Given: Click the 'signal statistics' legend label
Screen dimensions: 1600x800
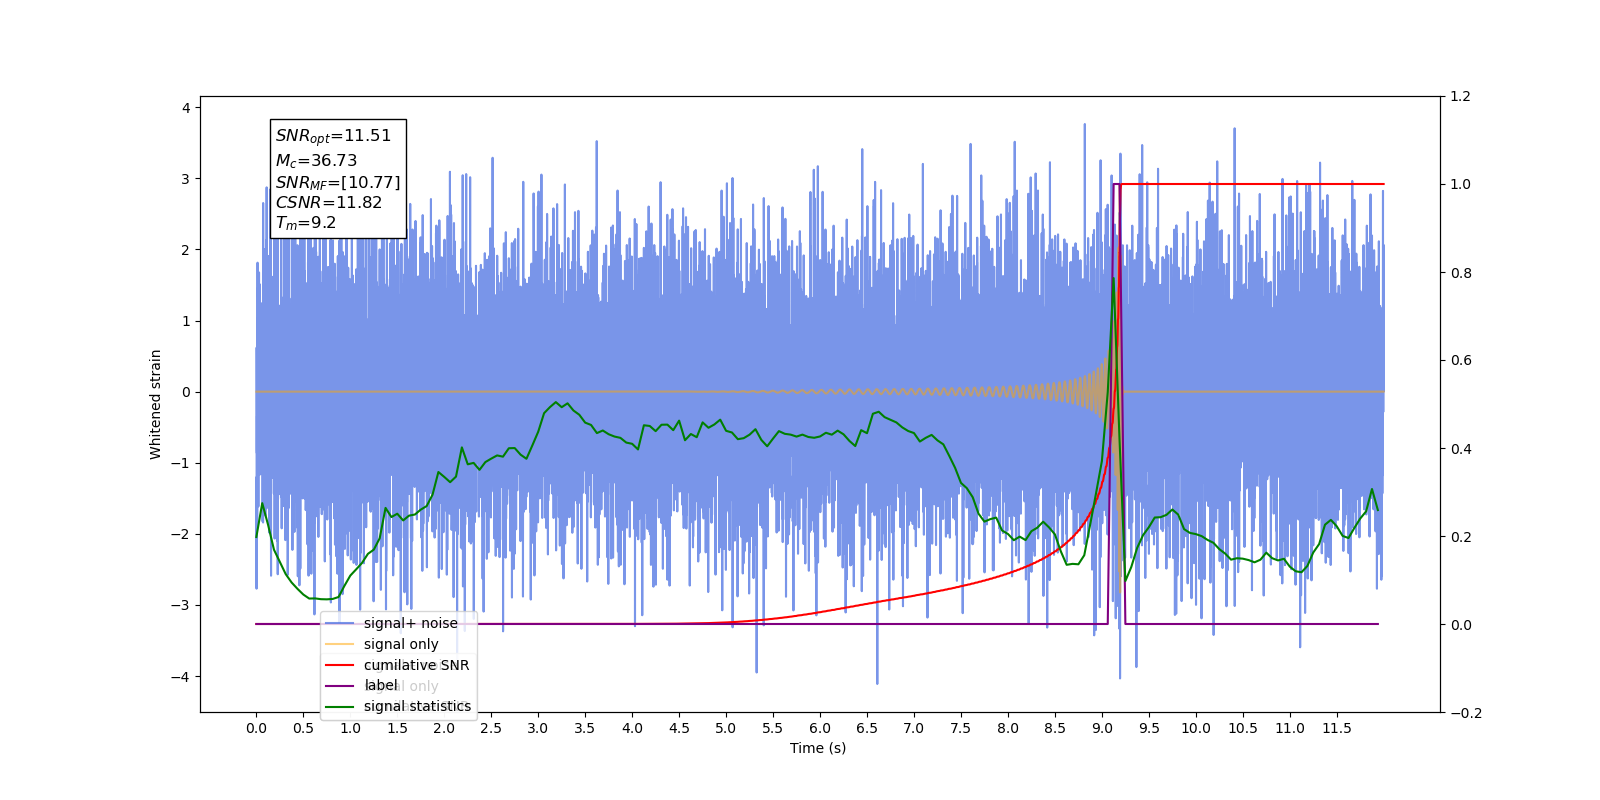Looking at the screenshot, I should point(417,706).
